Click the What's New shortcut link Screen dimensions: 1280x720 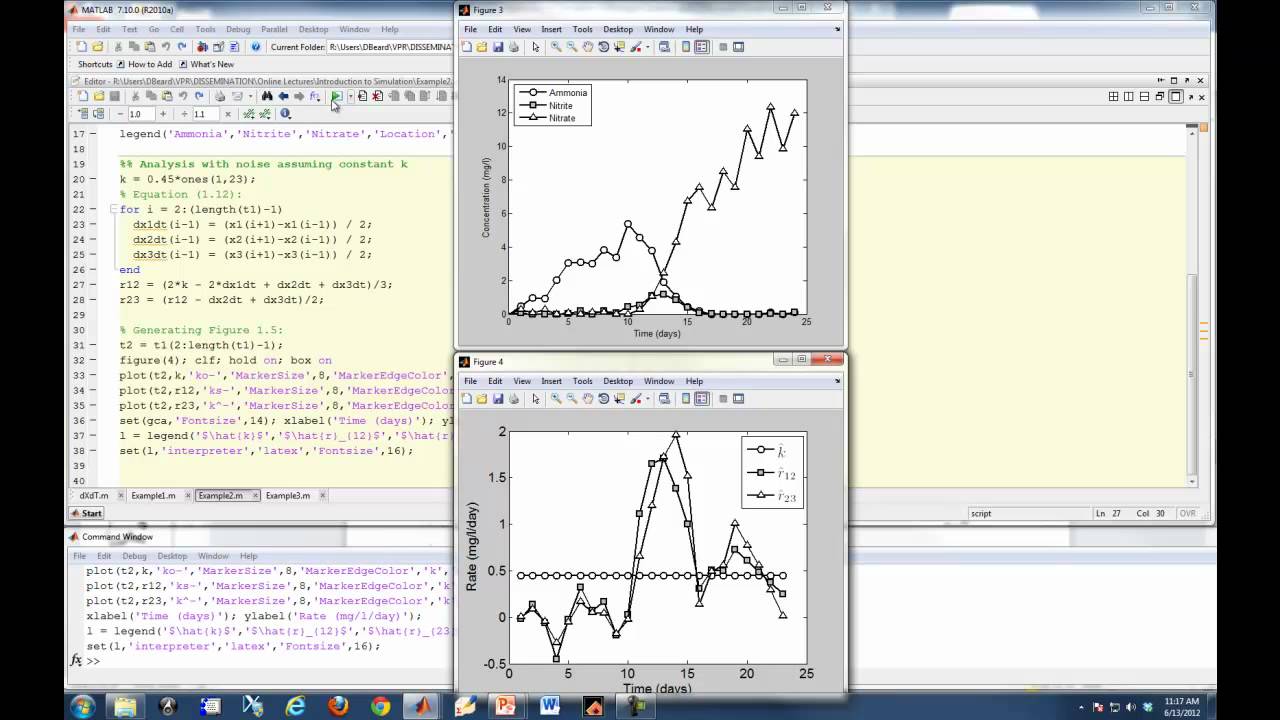click(x=205, y=64)
